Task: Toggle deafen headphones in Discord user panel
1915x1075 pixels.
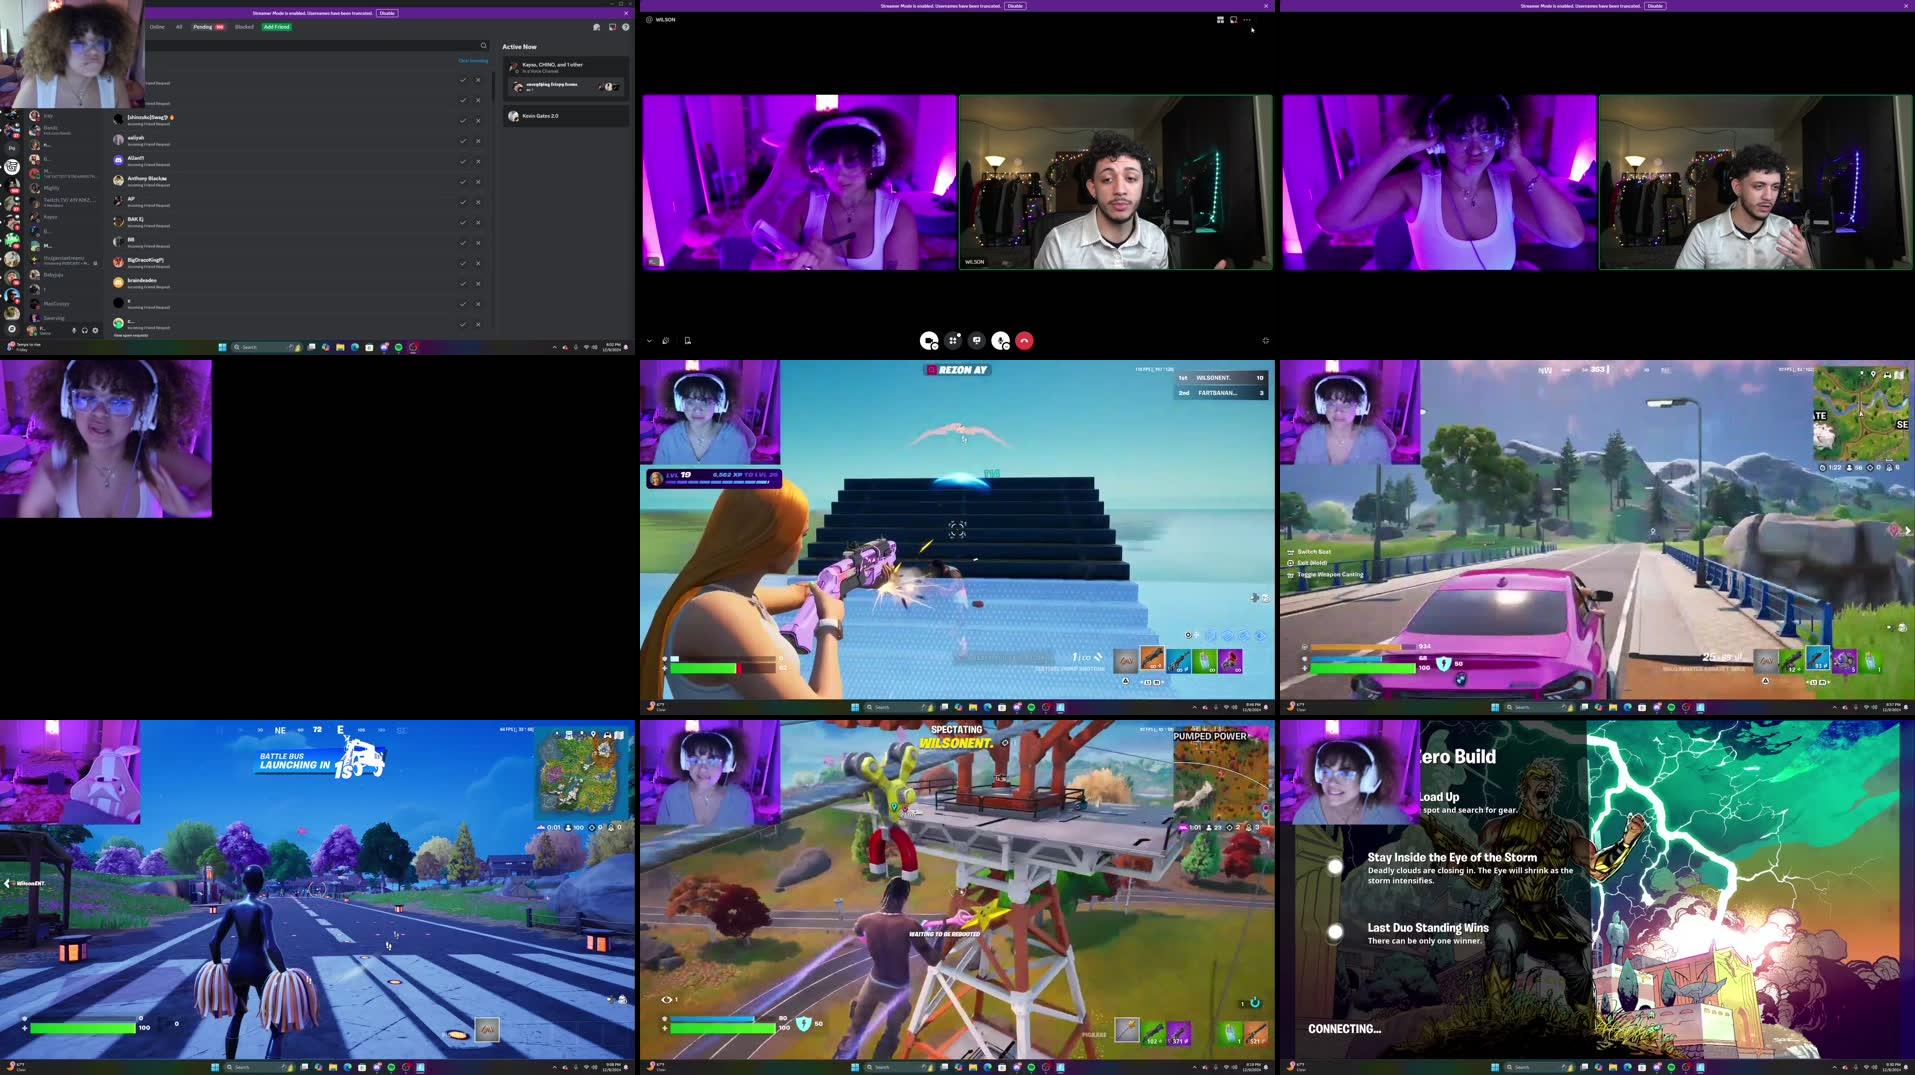Action: point(84,330)
